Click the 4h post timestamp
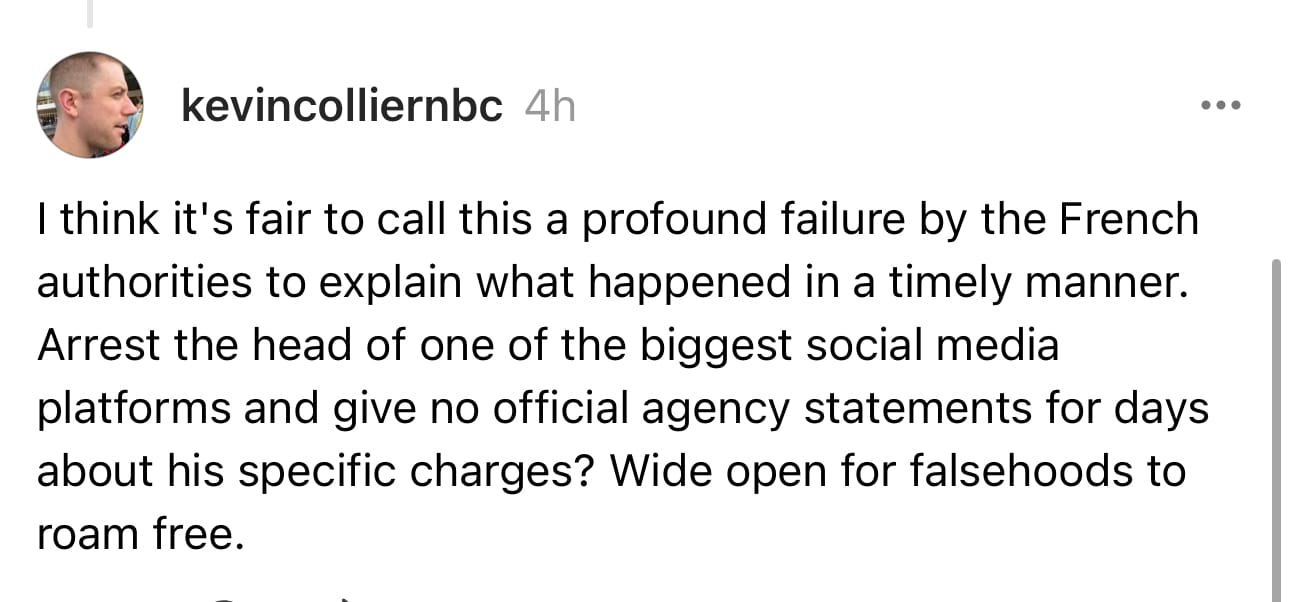Image resolution: width=1290 pixels, height=602 pixels. tap(550, 106)
